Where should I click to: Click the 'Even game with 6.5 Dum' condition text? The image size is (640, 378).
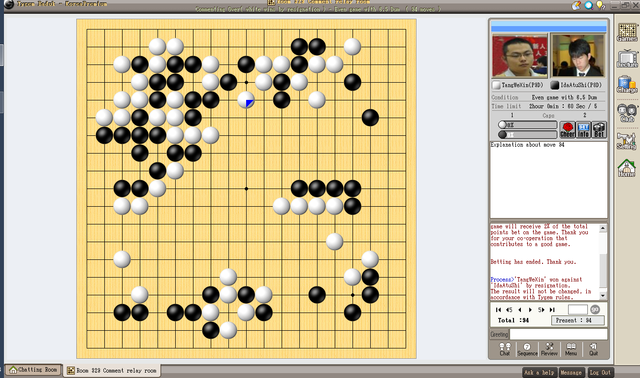(564, 98)
